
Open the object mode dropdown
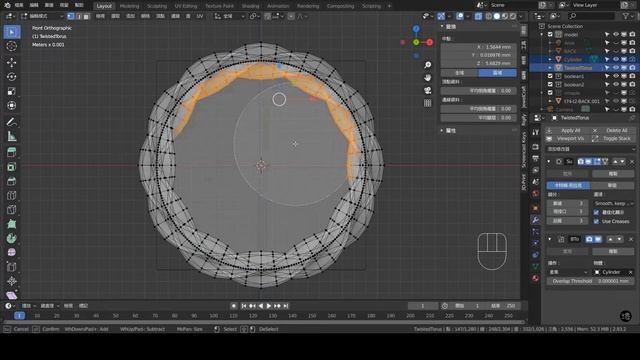42,16
